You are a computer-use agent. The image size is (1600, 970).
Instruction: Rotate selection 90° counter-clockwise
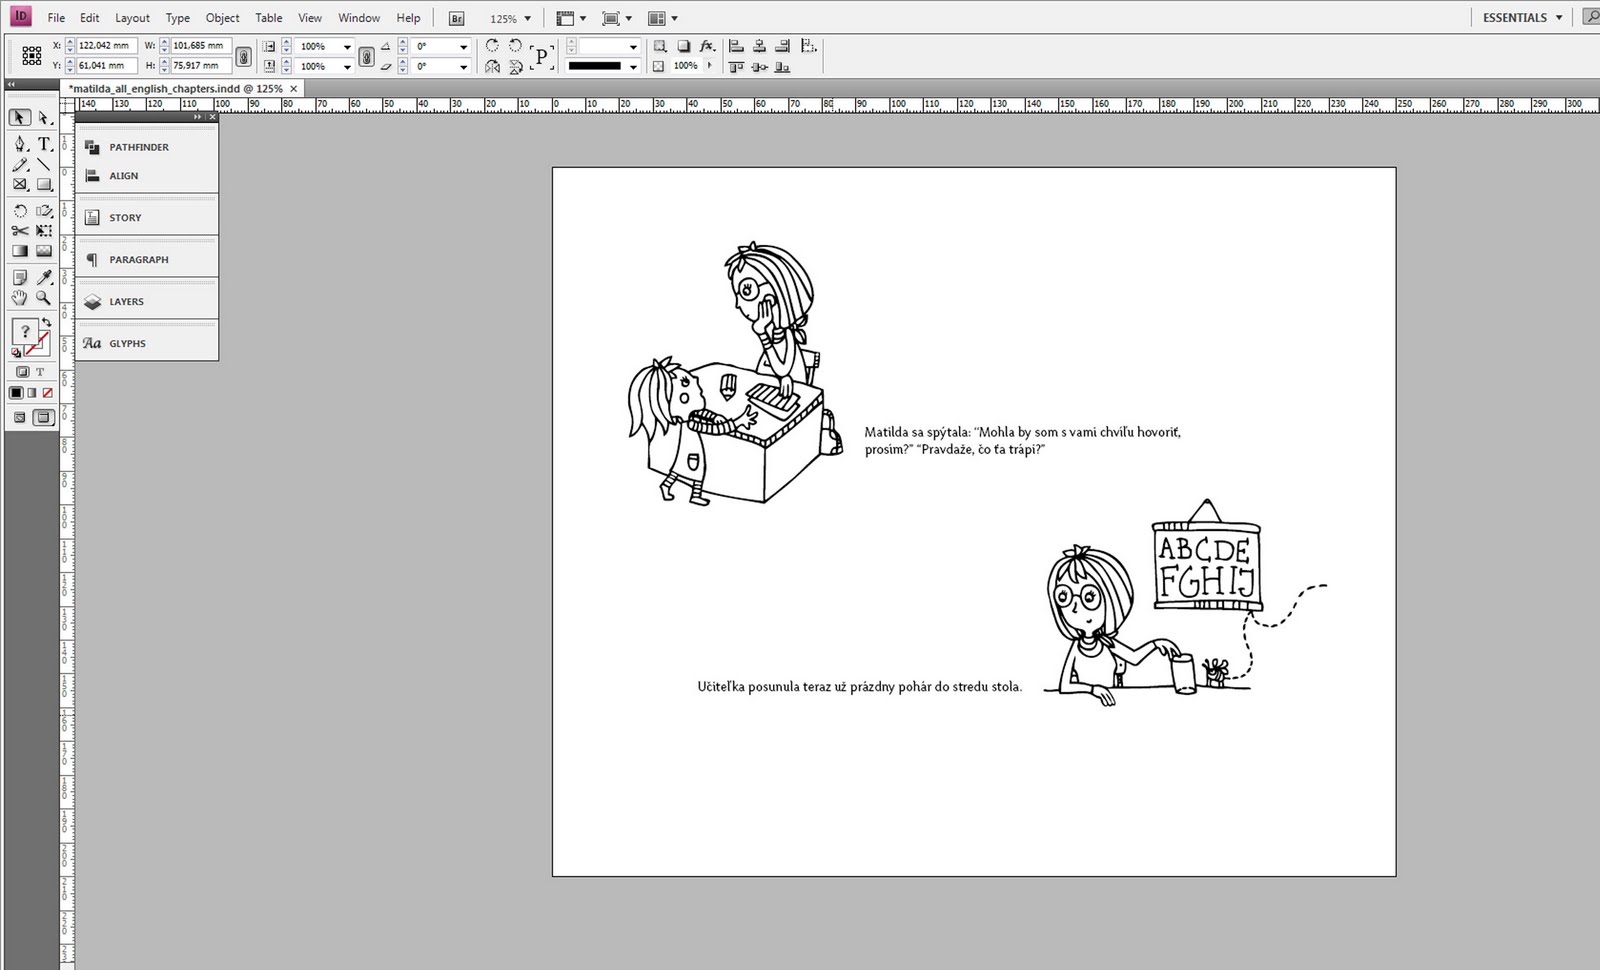pos(515,46)
